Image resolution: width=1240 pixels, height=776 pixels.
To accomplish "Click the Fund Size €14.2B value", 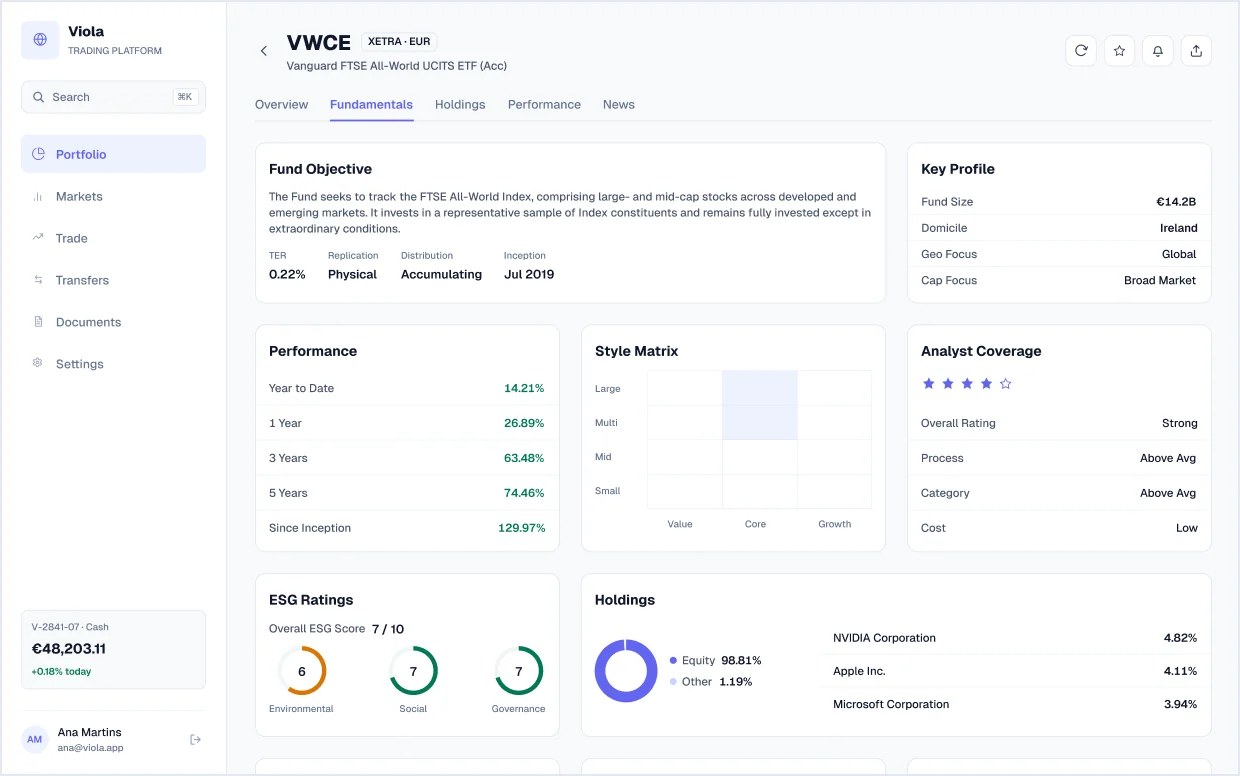I will point(1177,202).
